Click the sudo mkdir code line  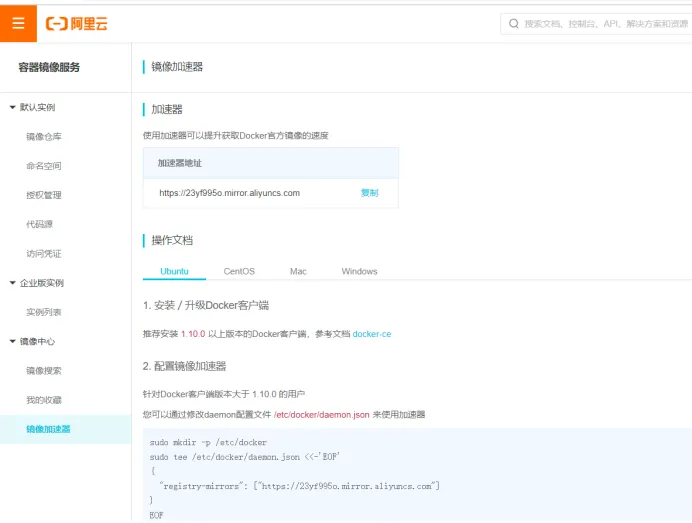(208, 442)
